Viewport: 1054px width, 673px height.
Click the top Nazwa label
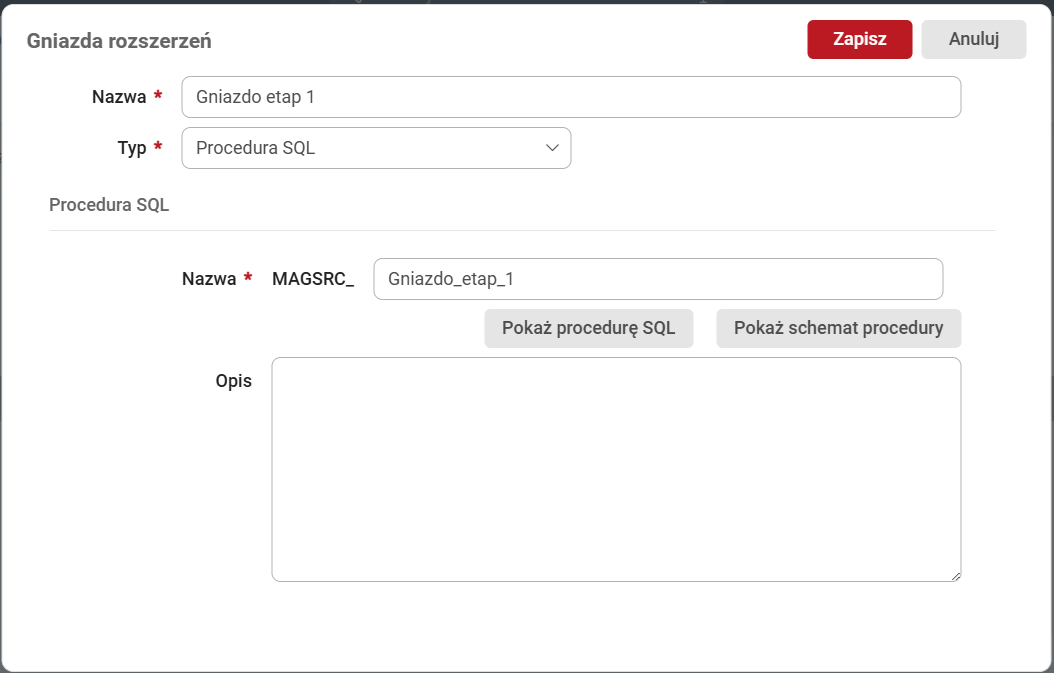point(118,97)
